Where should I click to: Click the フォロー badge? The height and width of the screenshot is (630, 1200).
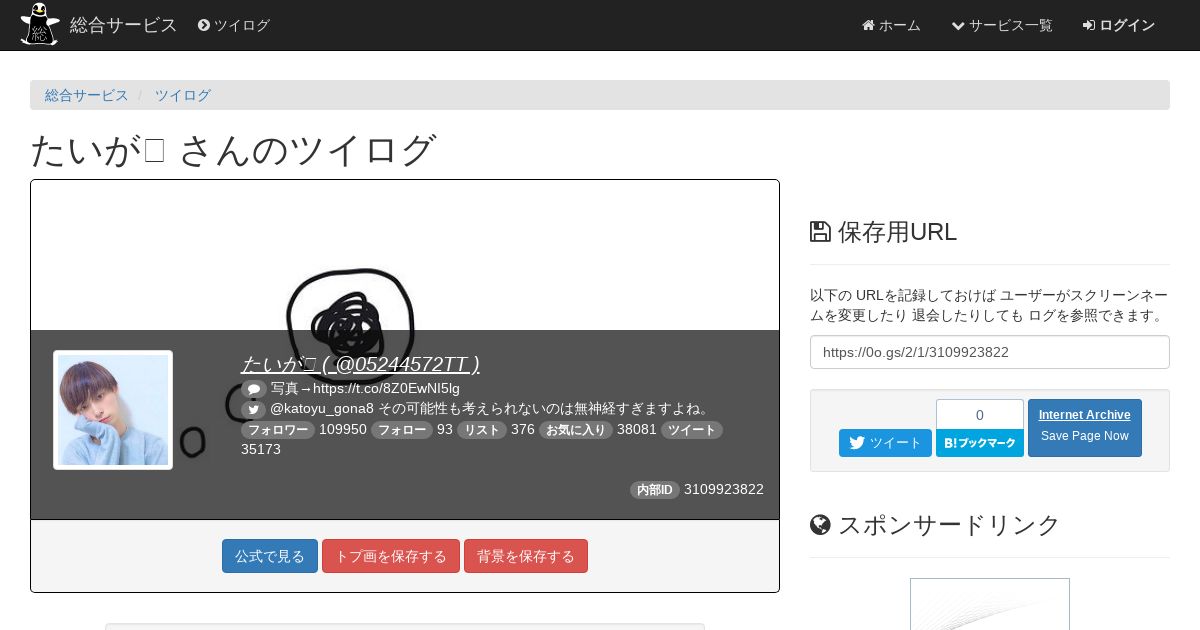(x=402, y=430)
